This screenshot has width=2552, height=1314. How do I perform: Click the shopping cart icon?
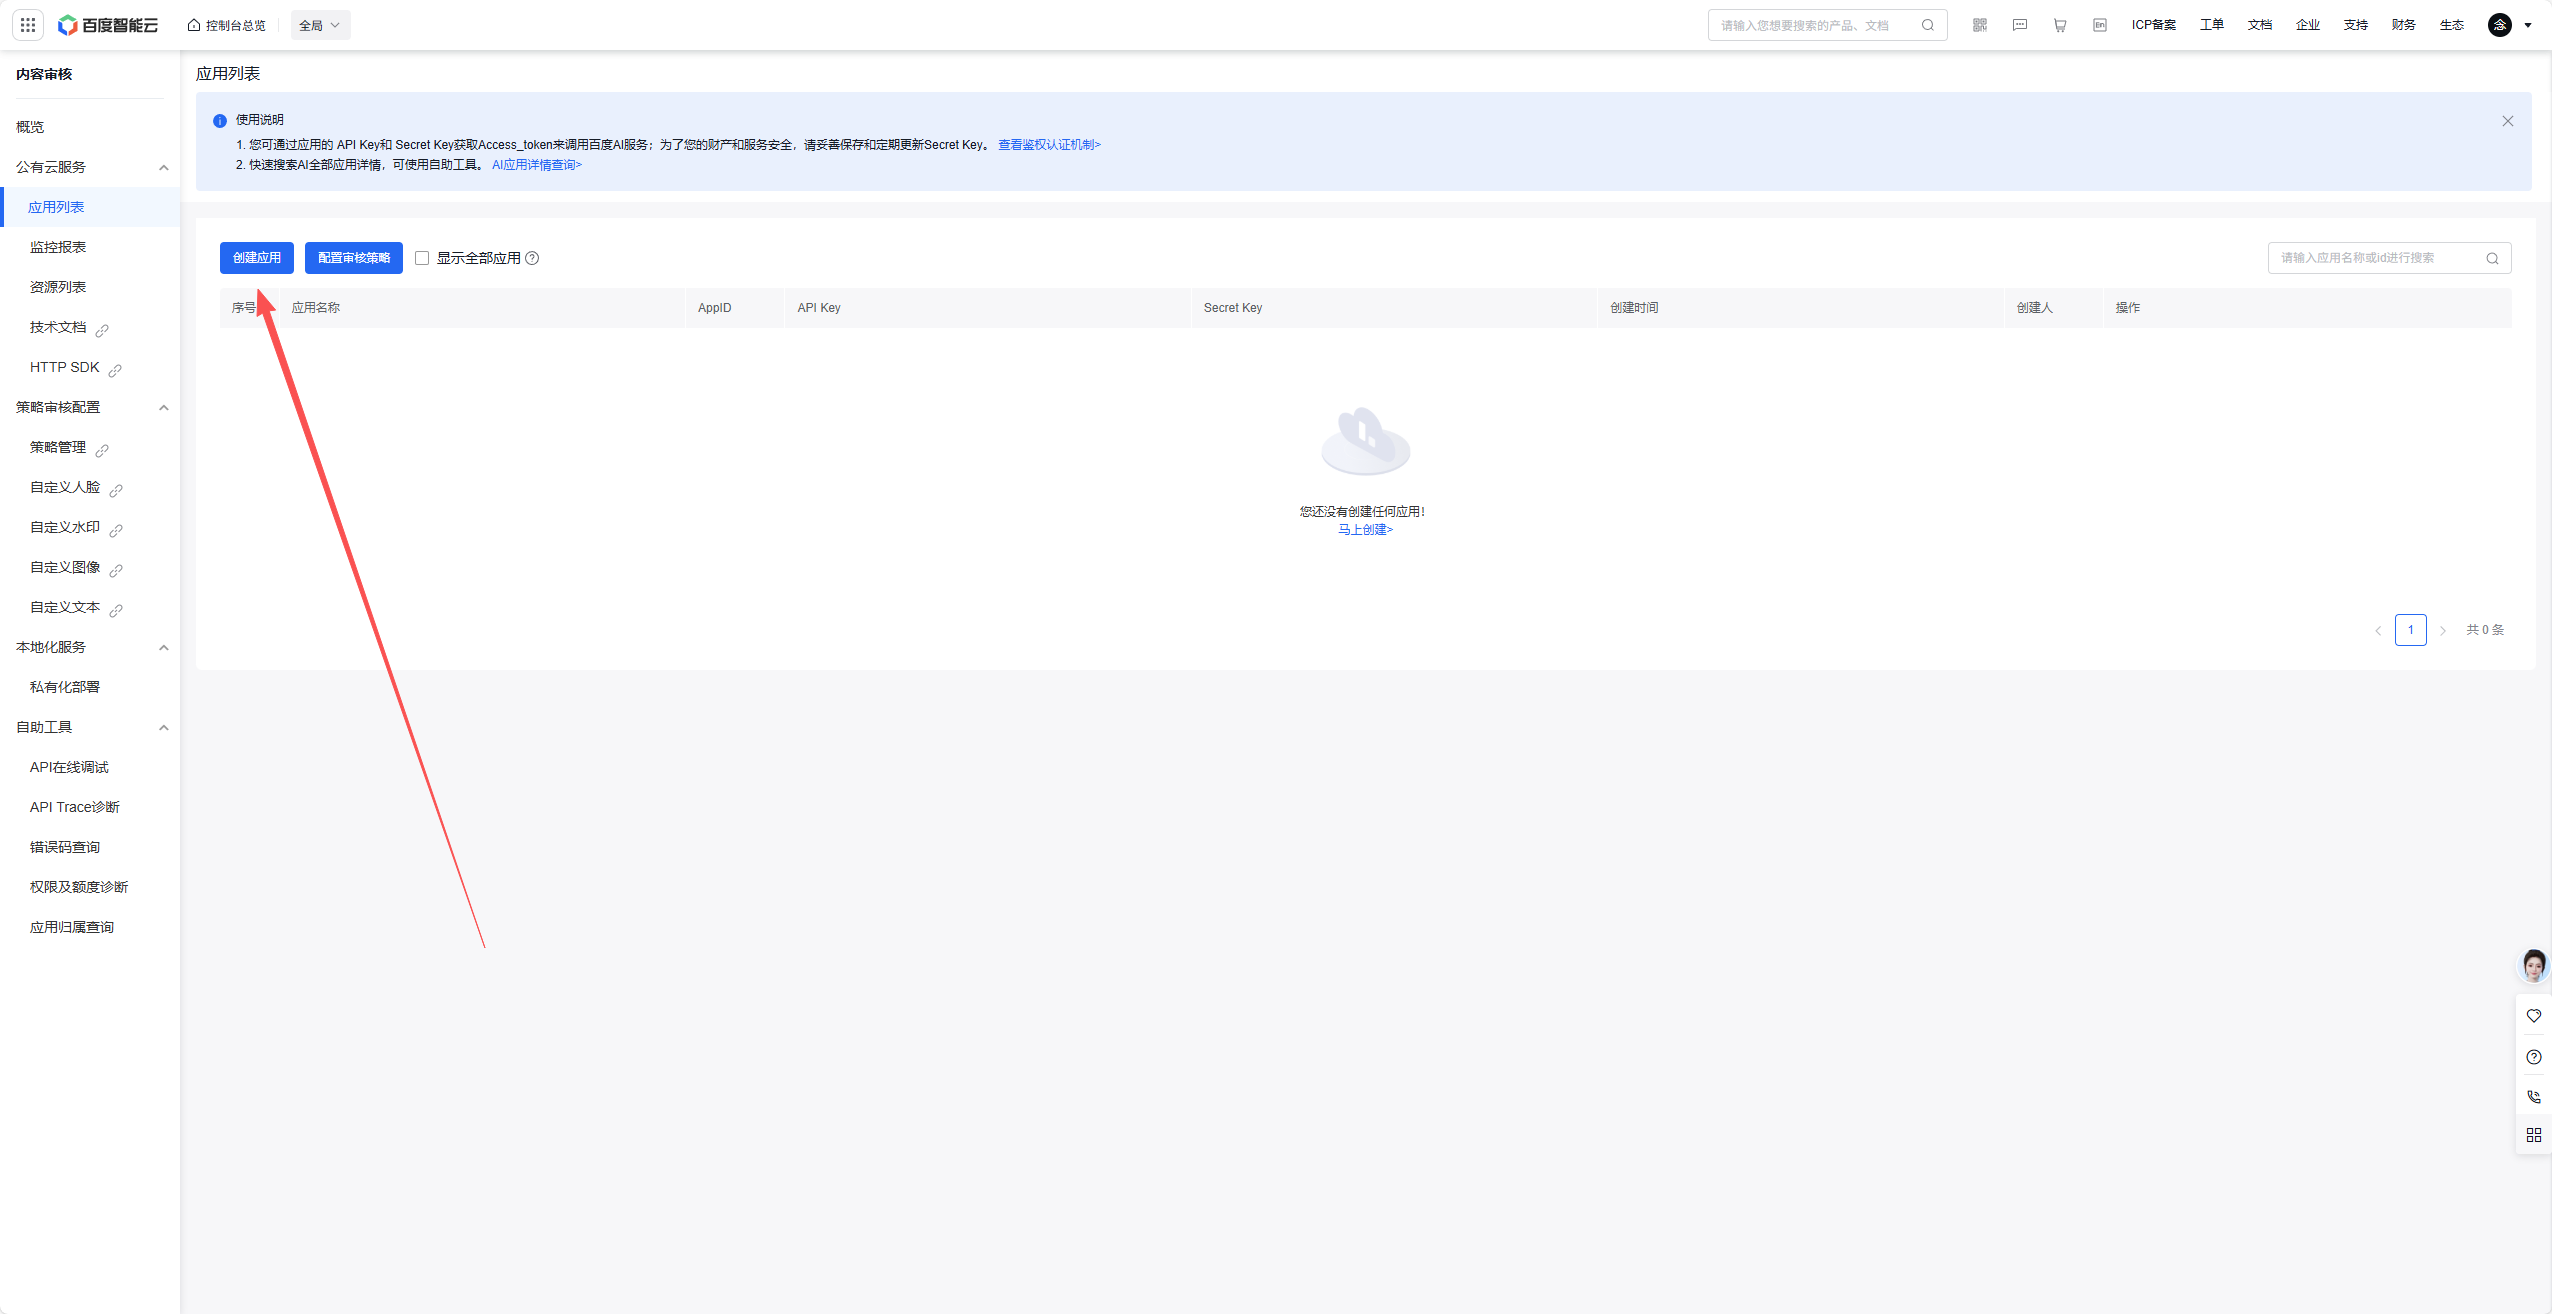click(x=2060, y=25)
